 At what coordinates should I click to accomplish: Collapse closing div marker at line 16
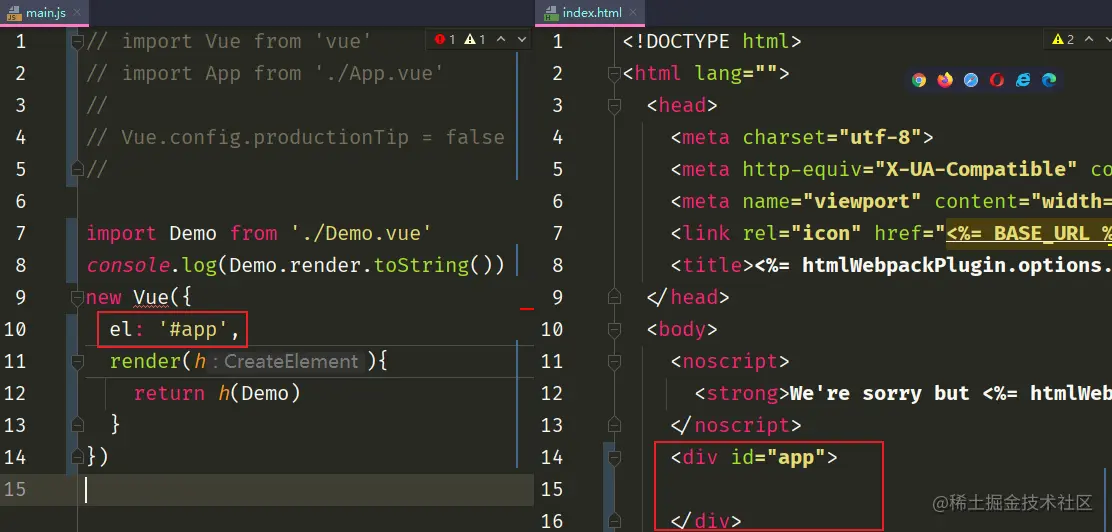point(614,521)
